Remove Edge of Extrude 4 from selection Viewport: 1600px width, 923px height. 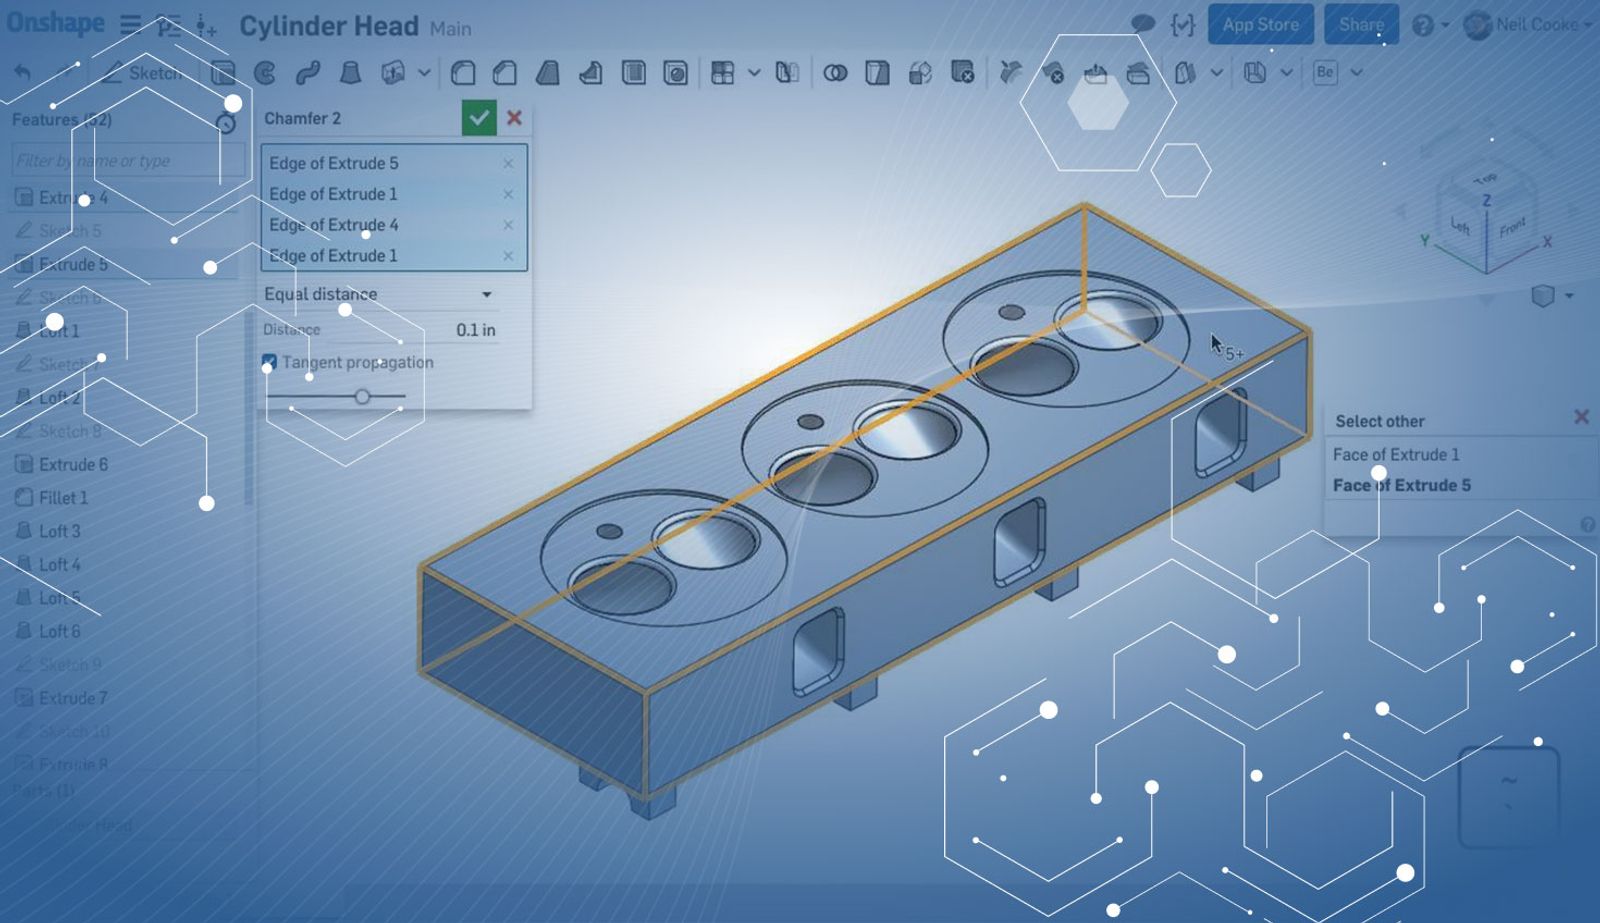(x=508, y=225)
